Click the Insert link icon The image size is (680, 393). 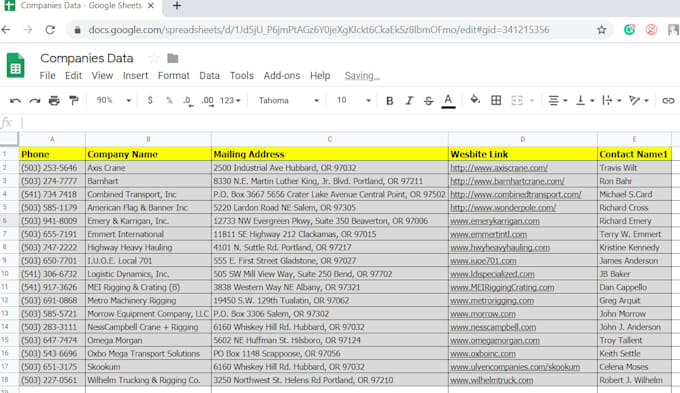[x=668, y=101]
